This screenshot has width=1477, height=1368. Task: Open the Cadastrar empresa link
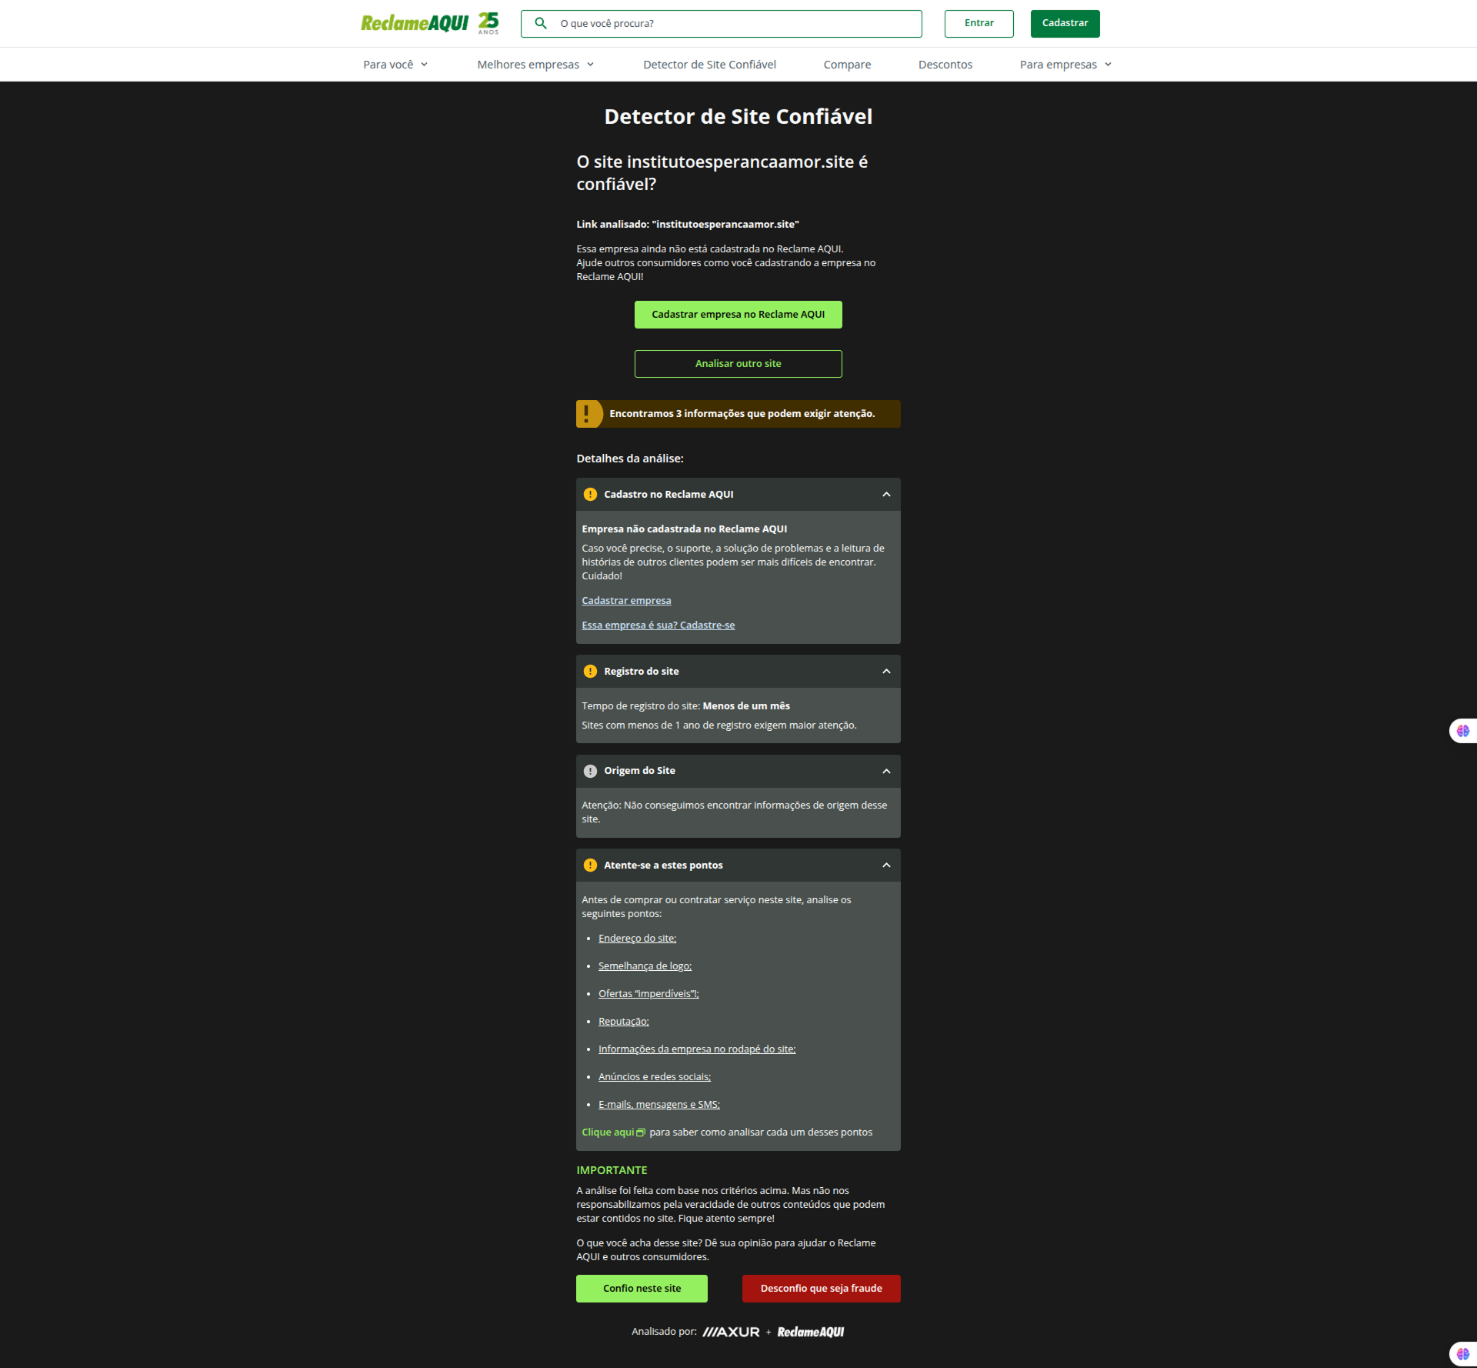click(626, 601)
